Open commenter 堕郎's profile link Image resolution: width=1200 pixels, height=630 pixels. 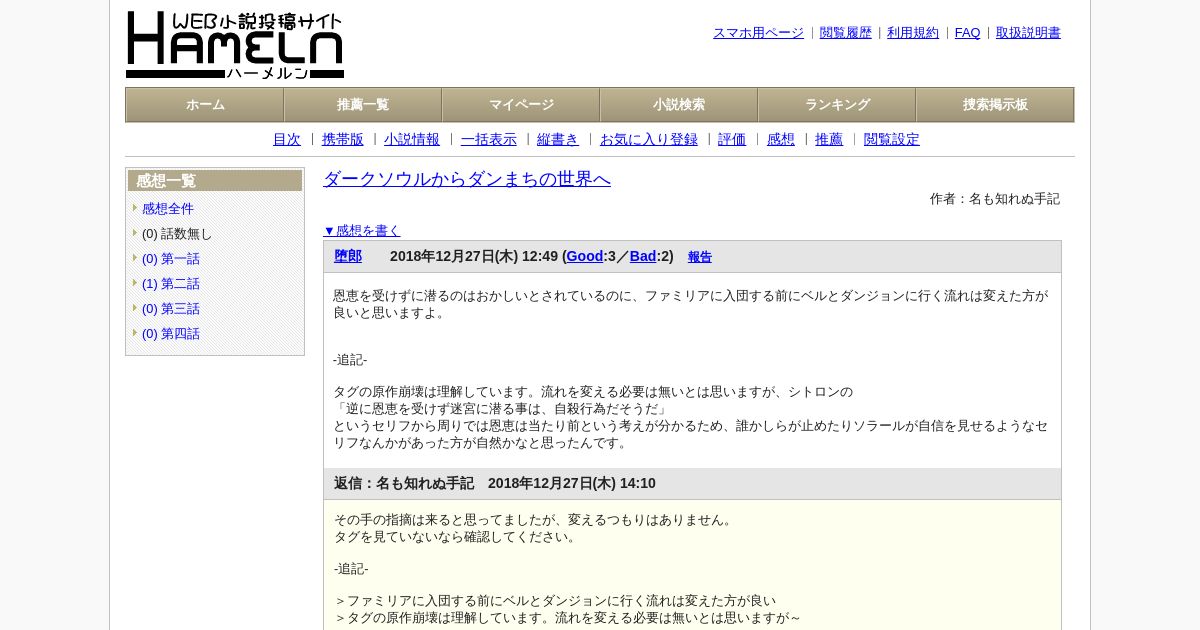point(348,257)
